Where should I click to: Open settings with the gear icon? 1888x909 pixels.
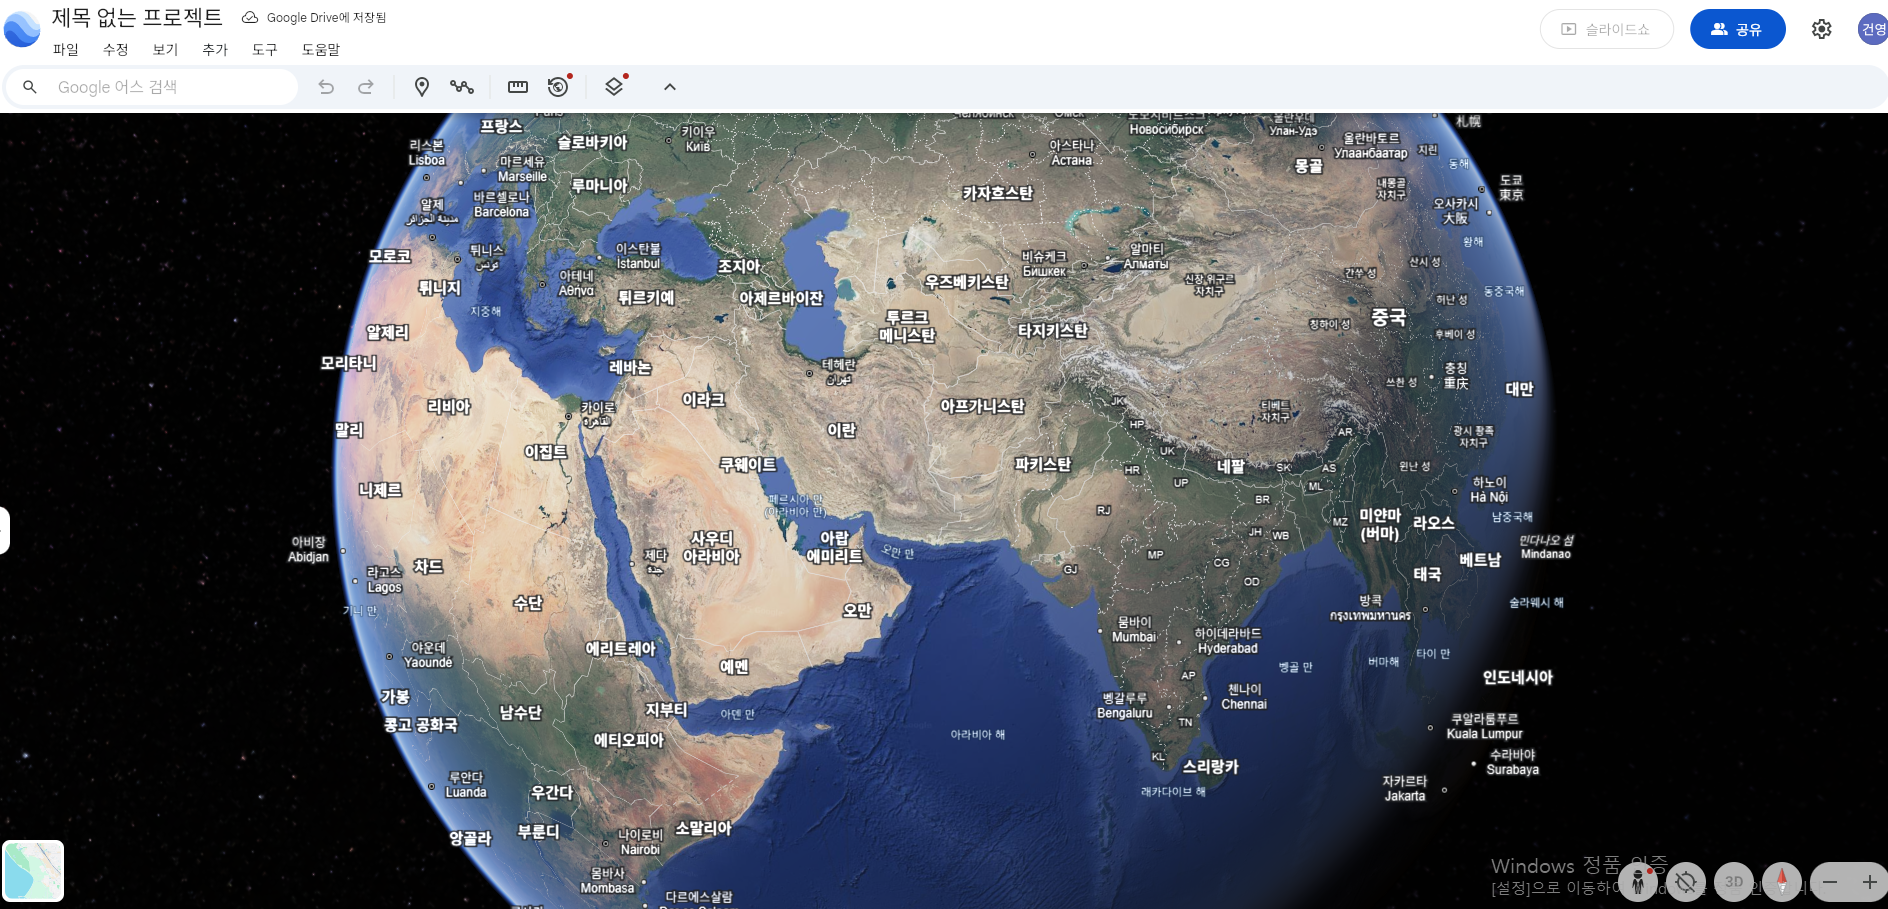pos(1822,29)
